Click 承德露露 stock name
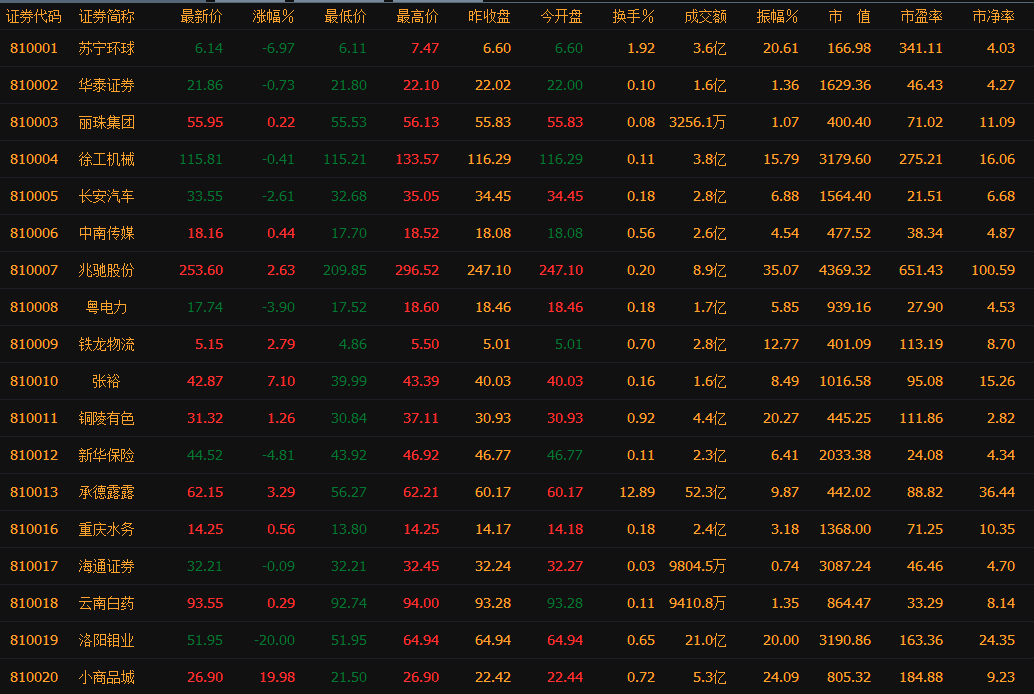The image size is (1034, 694). click(106, 492)
